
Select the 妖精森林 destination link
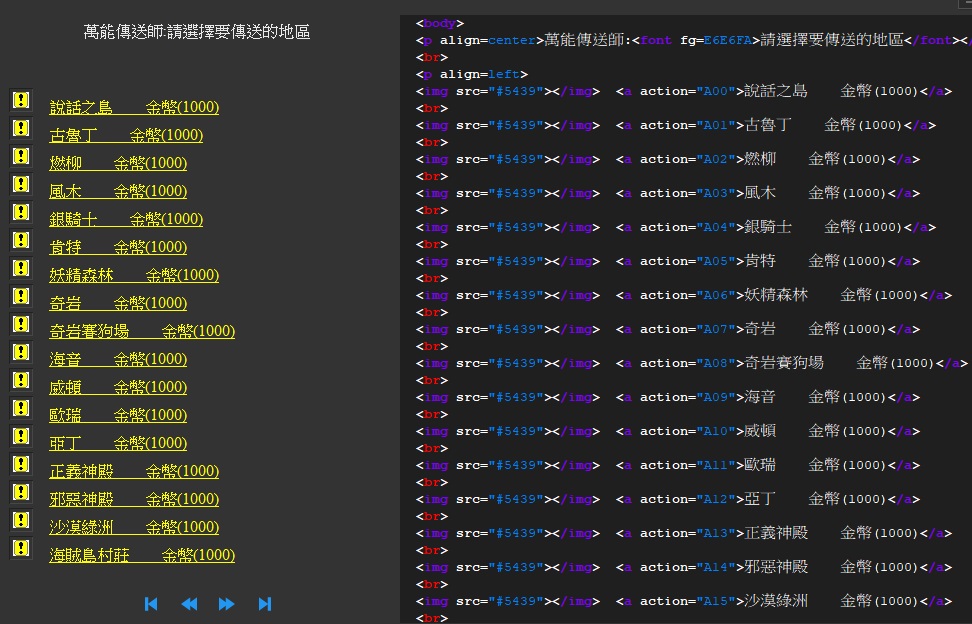134,275
